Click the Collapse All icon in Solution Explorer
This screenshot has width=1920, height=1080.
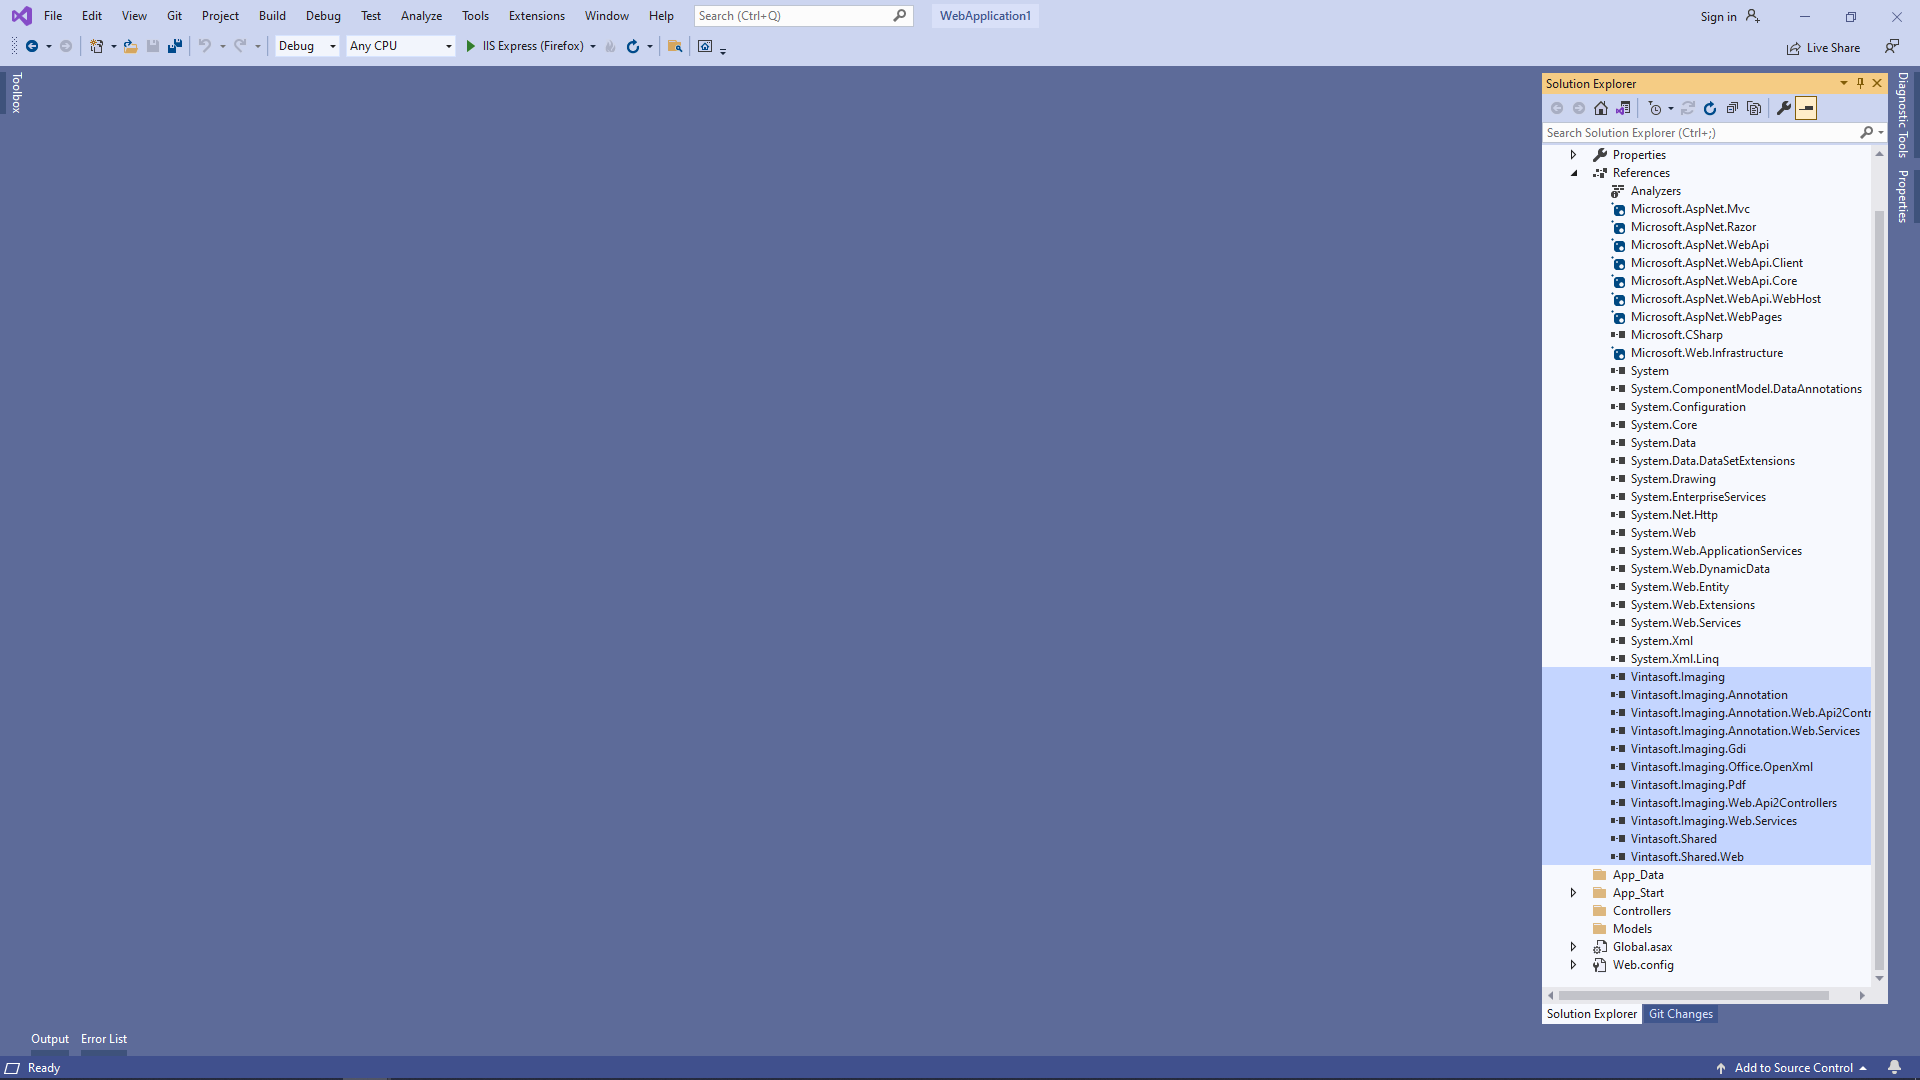pos(1732,108)
